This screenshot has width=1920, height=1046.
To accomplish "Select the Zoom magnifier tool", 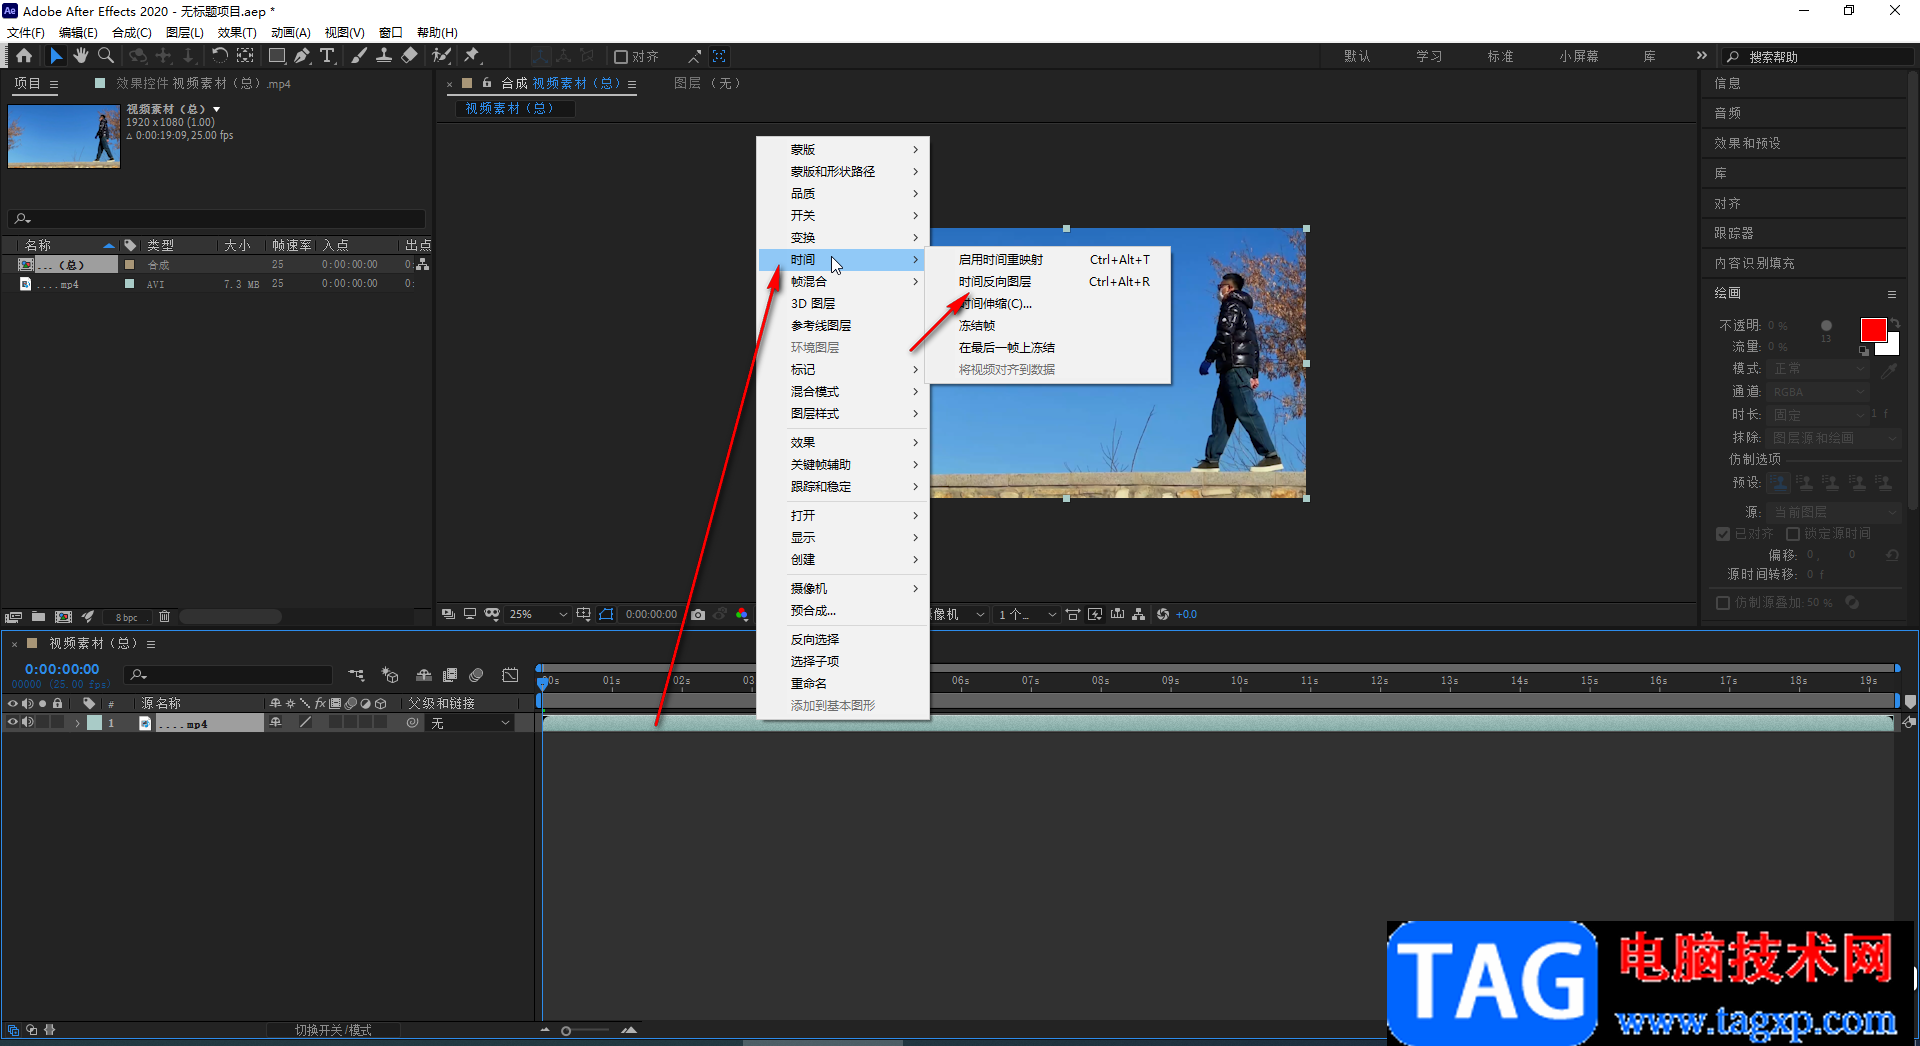I will click(106, 56).
